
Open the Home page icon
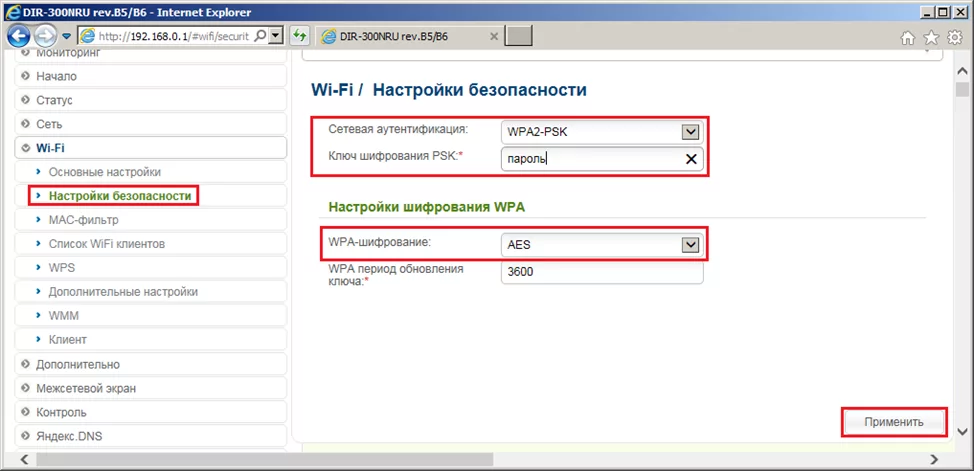pyautogui.click(x=908, y=38)
